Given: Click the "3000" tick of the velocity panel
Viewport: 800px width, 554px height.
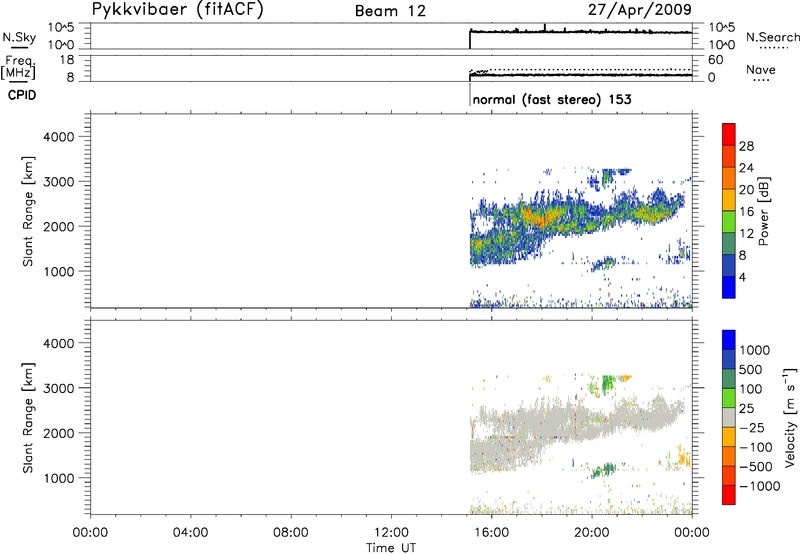Looking at the screenshot, I should tap(59, 388).
